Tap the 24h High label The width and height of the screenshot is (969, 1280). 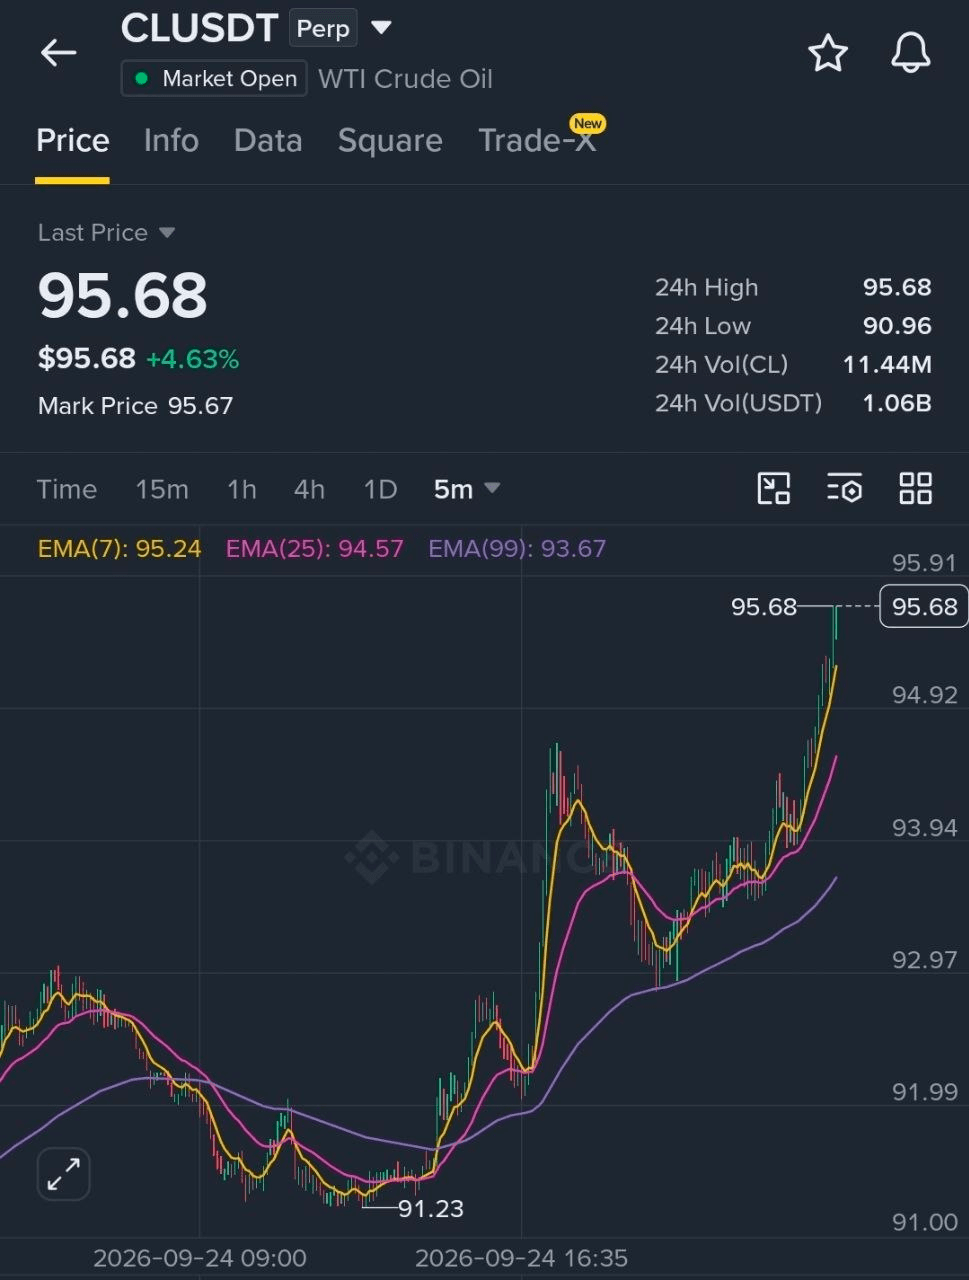coord(706,288)
